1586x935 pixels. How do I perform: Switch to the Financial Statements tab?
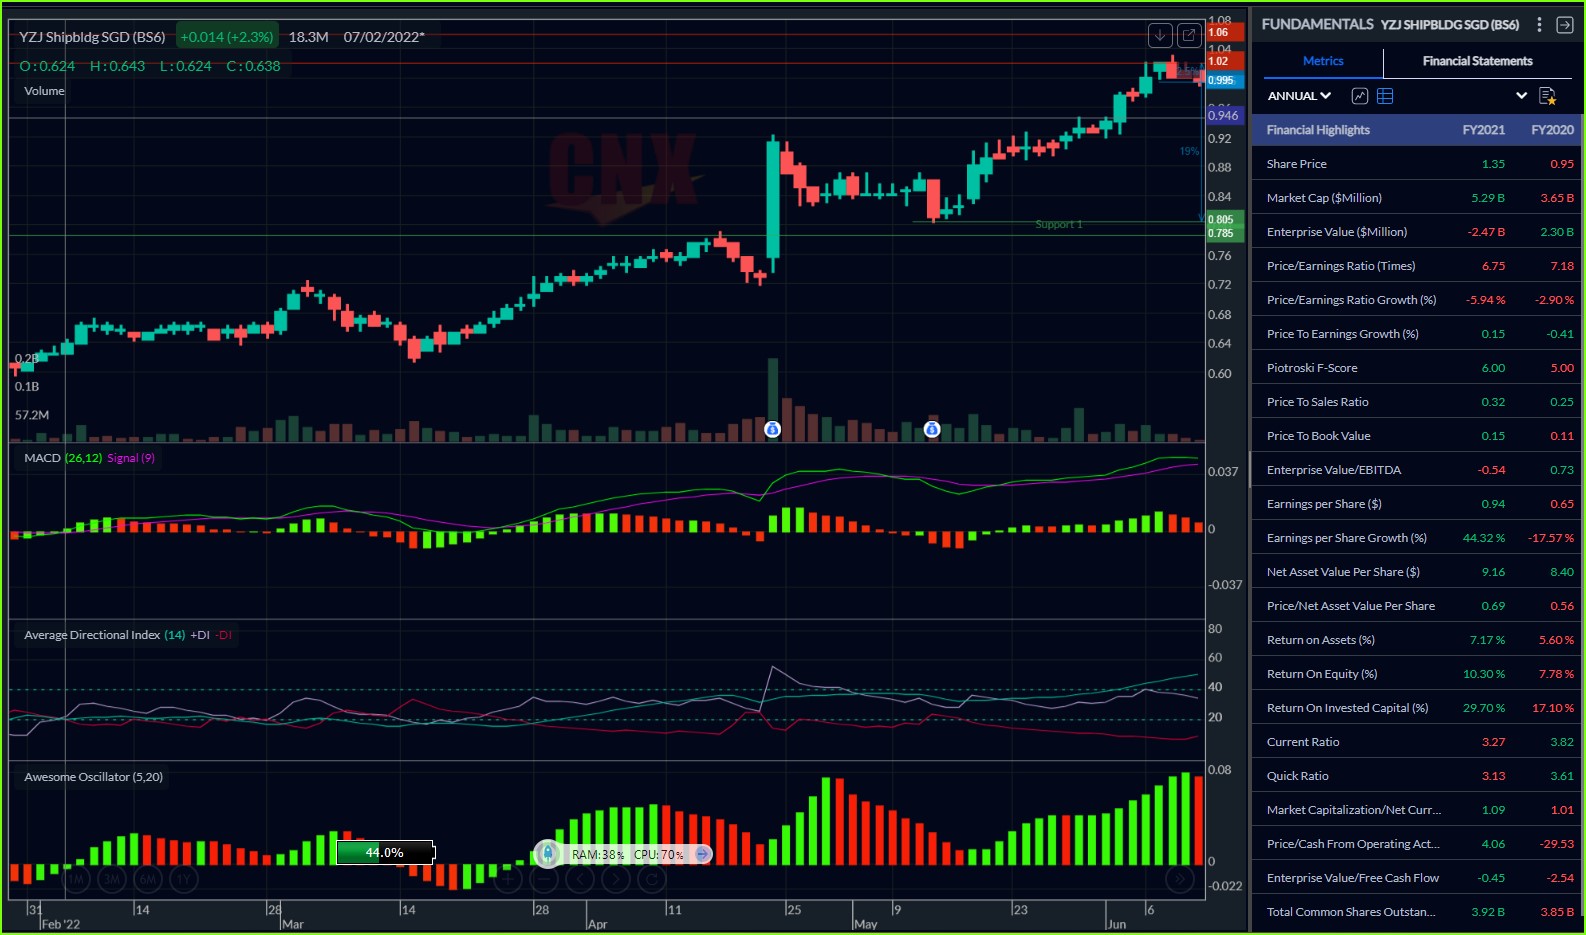tap(1477, 61)
